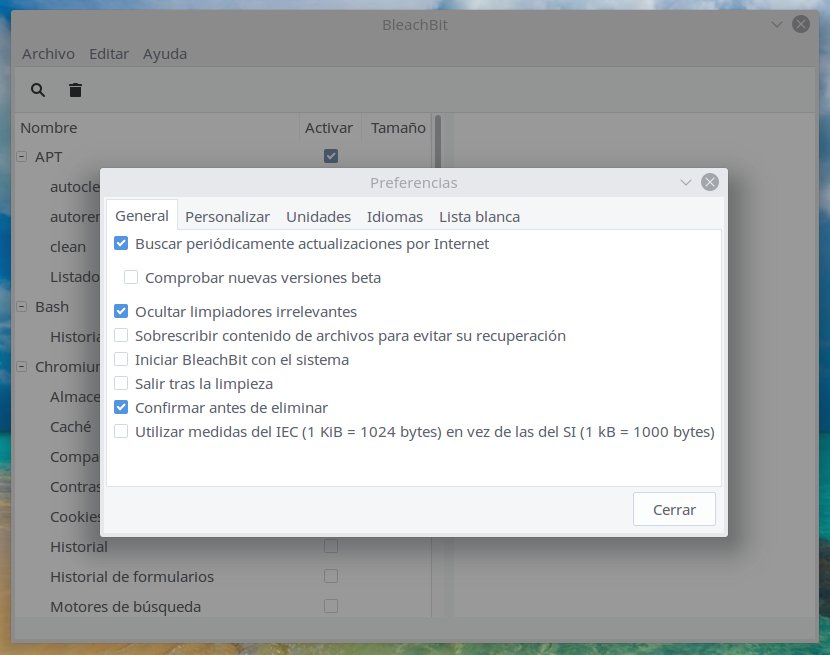Screen dimensions: 830x655
Task: Switch to the Personalizar tab
Action: (227, 216)
